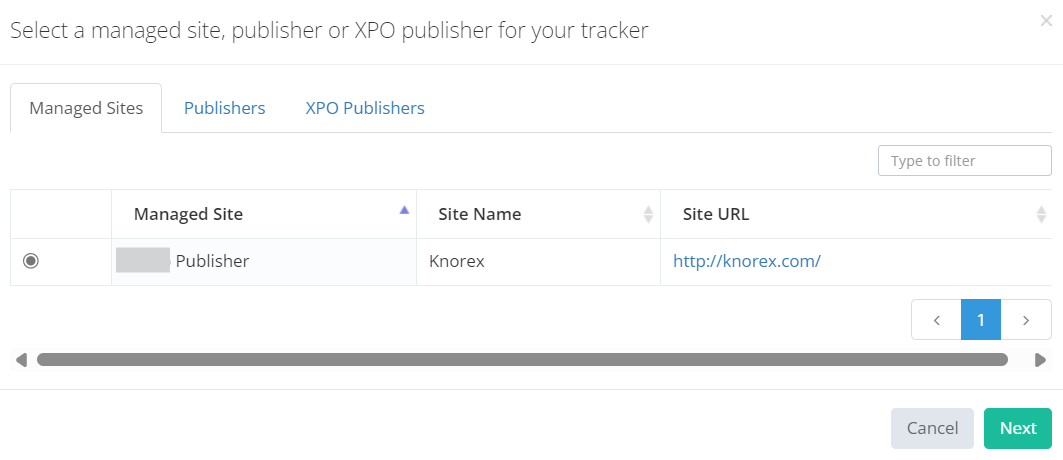This screenshot has width=1063, height=460.
Task: Go to previous page with left chevron
Action: click(x=936, y=320)
